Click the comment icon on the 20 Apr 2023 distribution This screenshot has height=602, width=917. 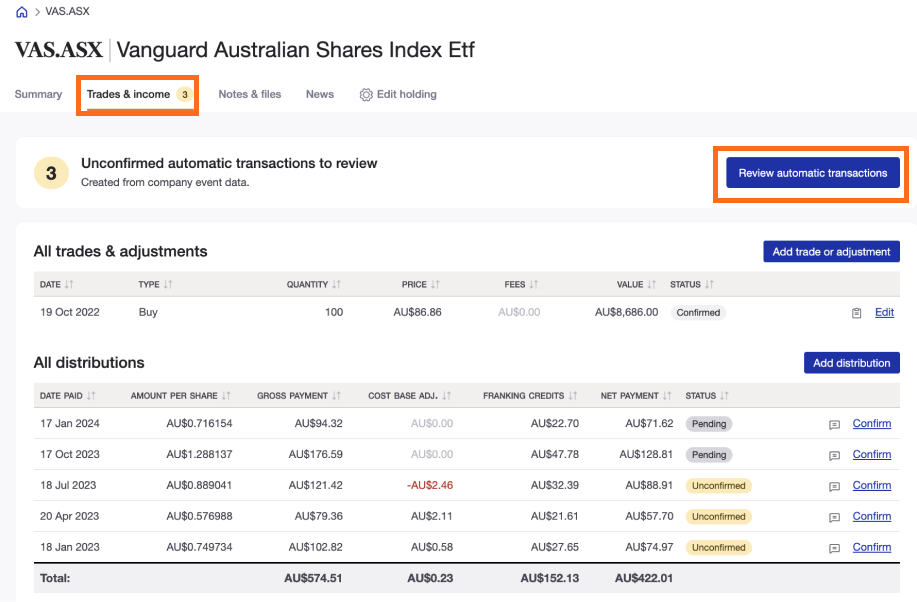[833, 516]
